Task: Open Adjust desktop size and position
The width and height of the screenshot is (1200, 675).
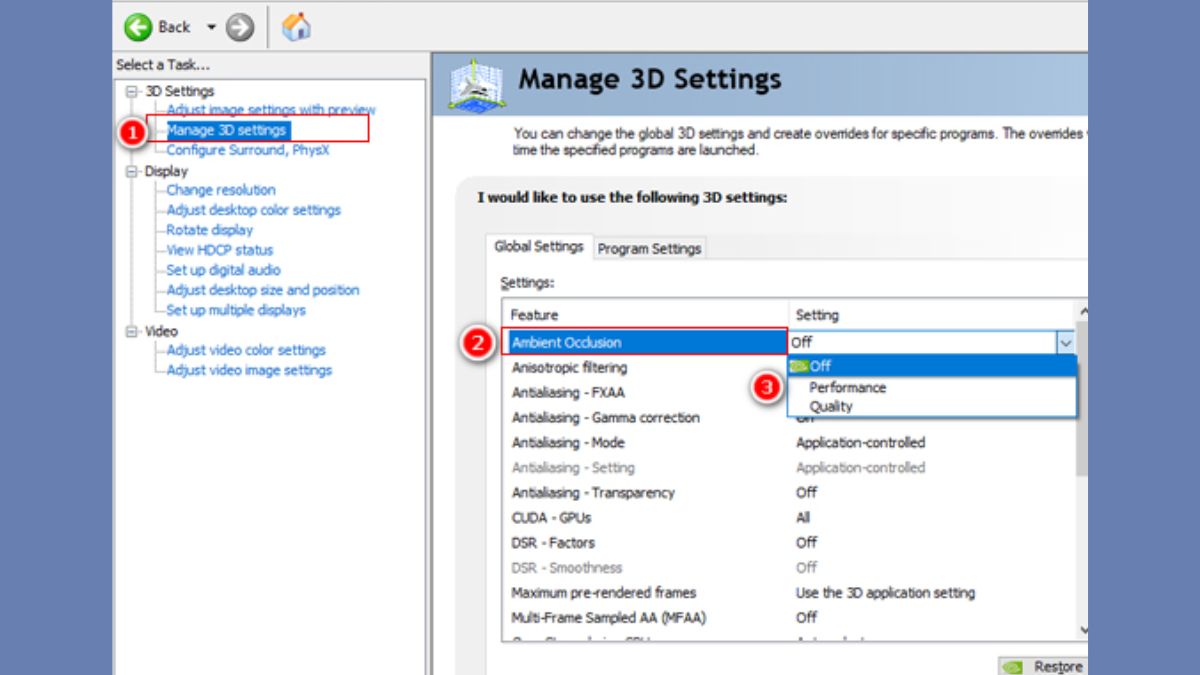Action: tap(262, 290)
